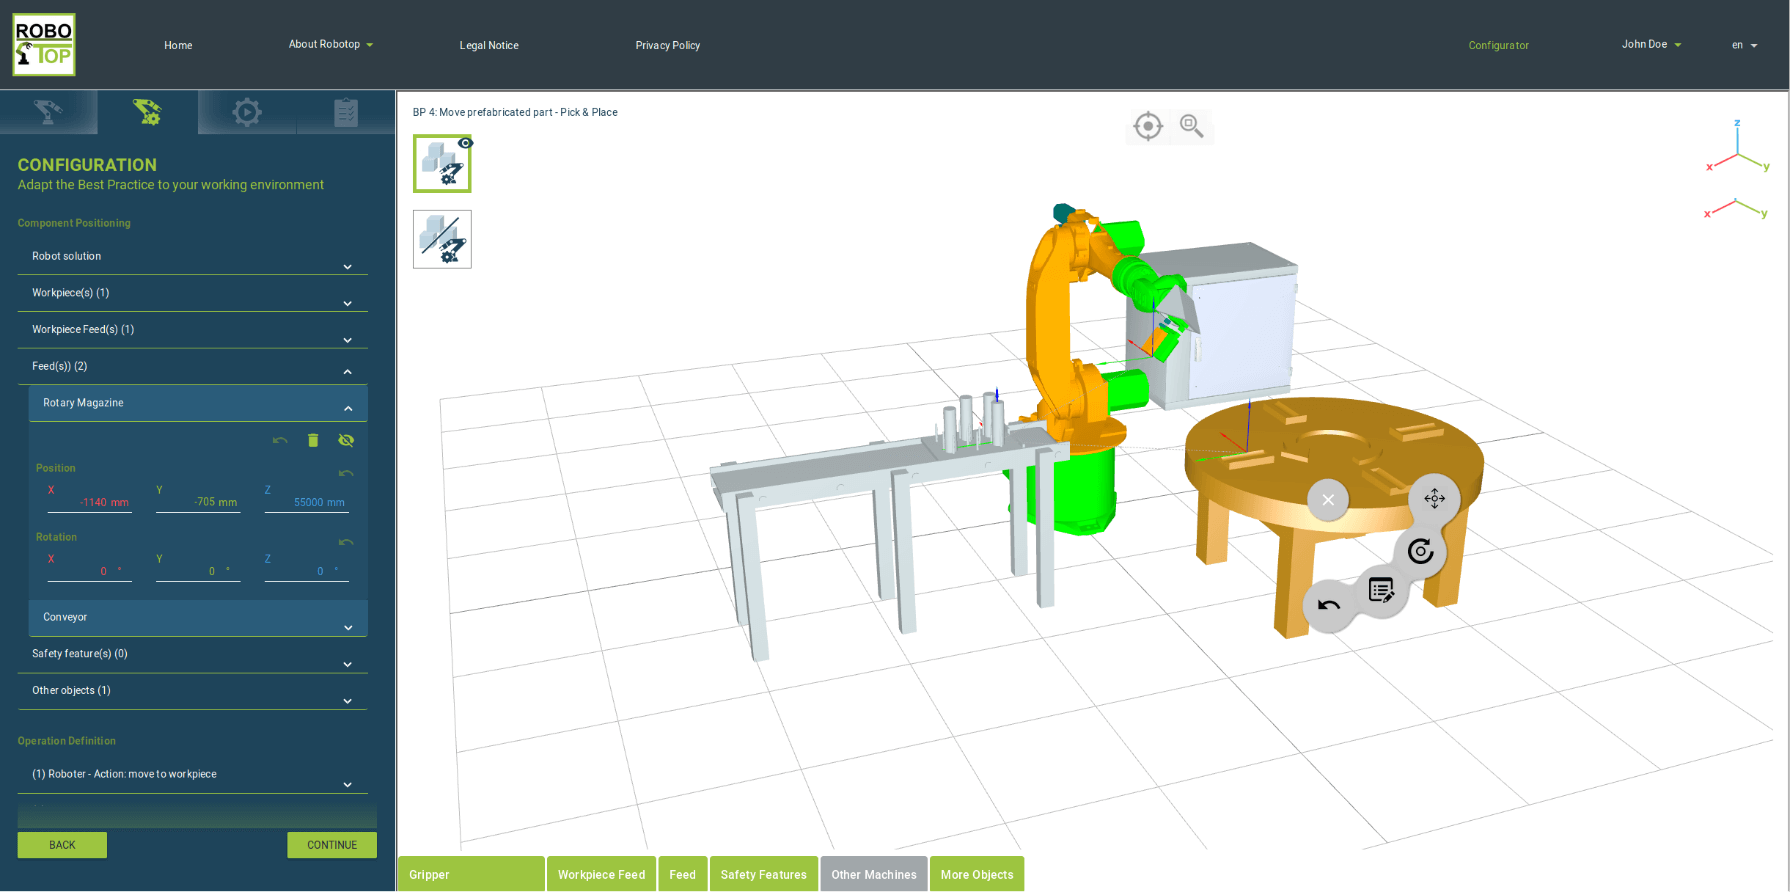Delete the Rotary Magazine with trash icon
Image resolution: width=1790 pixels, height=892 pixels.
click(313, 440)
